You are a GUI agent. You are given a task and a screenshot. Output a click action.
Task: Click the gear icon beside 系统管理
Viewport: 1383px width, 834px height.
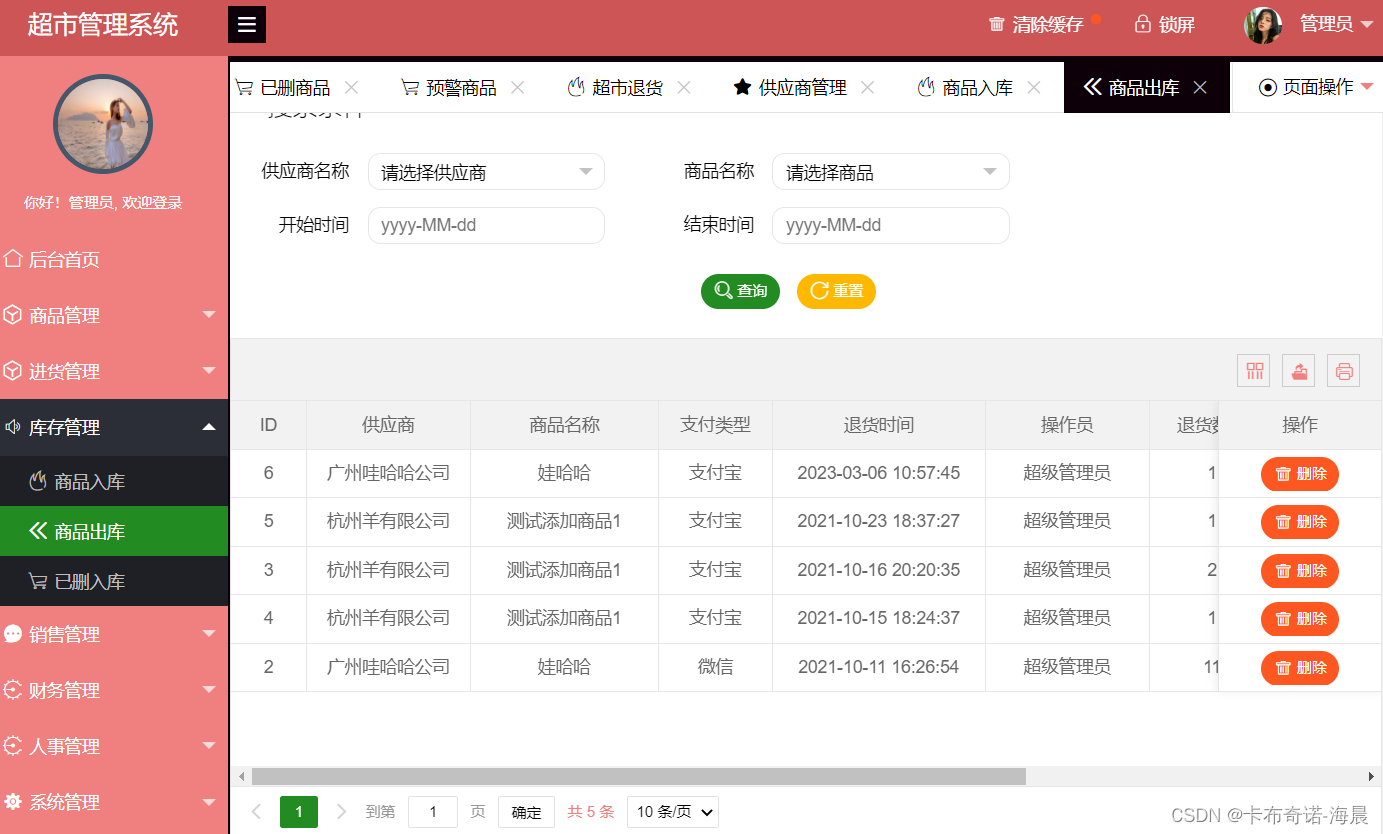coord(13,802)
